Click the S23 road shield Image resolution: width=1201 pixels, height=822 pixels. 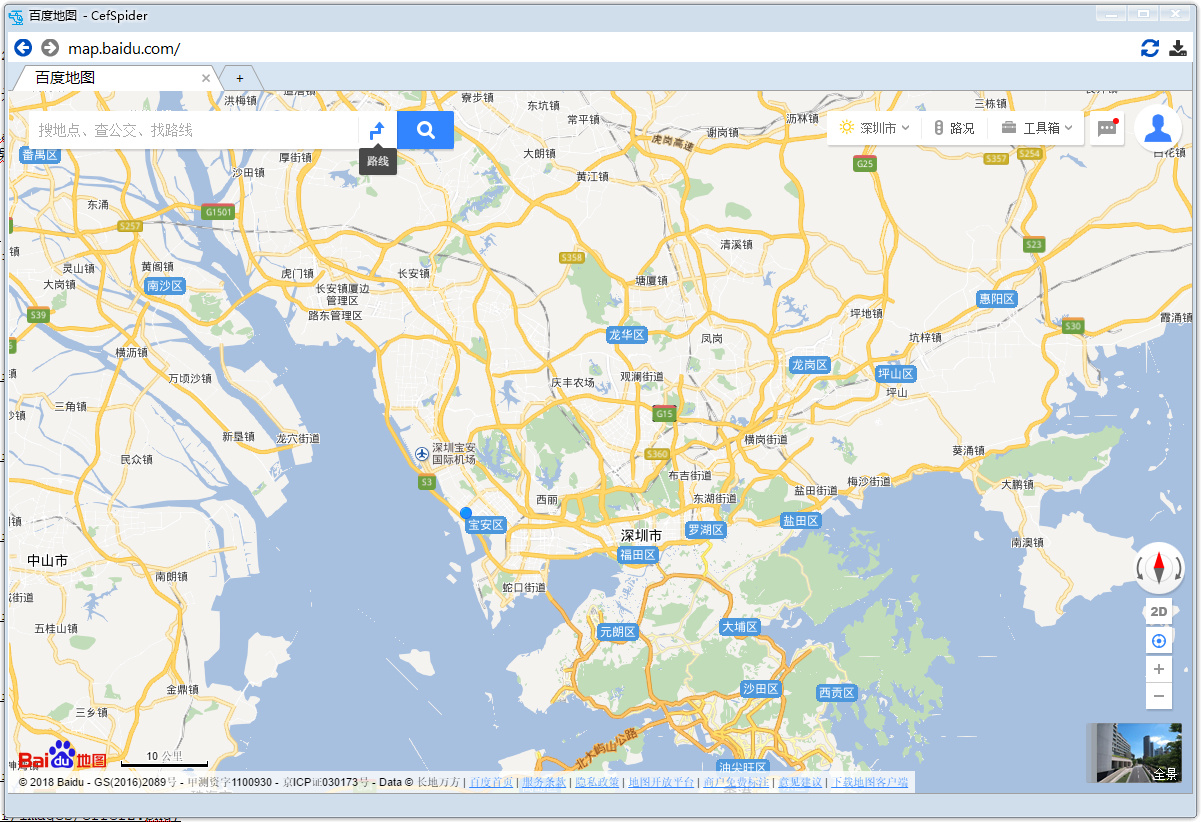click(x=1033, y=244)
